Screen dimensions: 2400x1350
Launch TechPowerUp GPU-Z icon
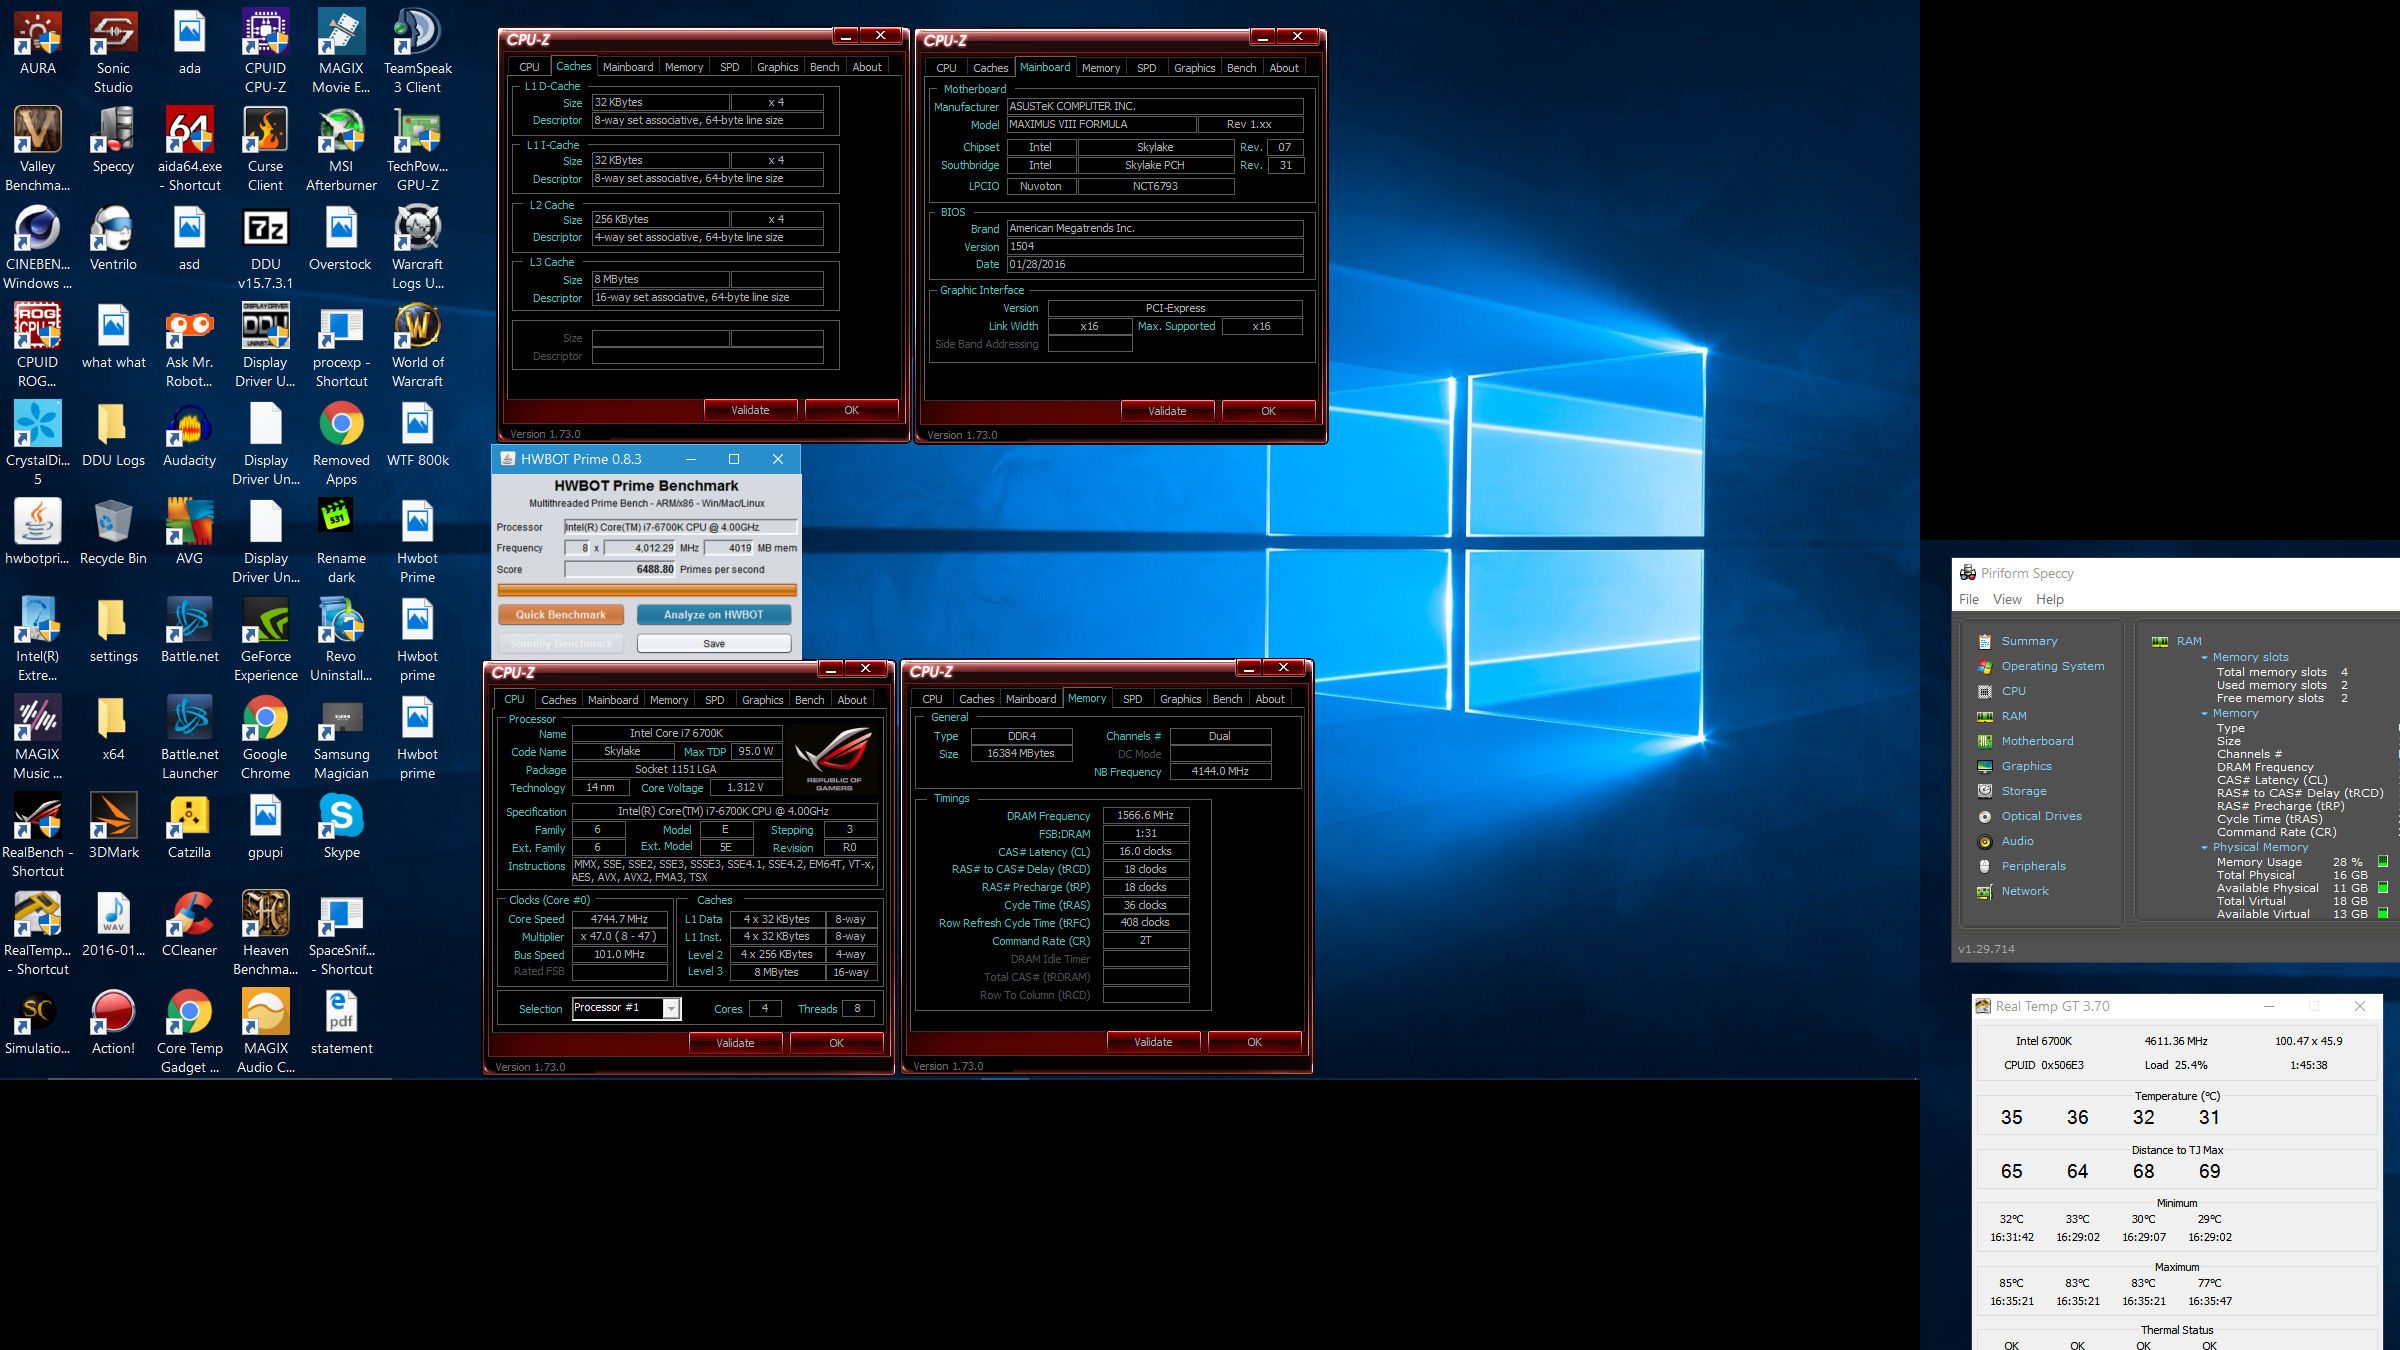pyautogui.click(x=417, y=149)
